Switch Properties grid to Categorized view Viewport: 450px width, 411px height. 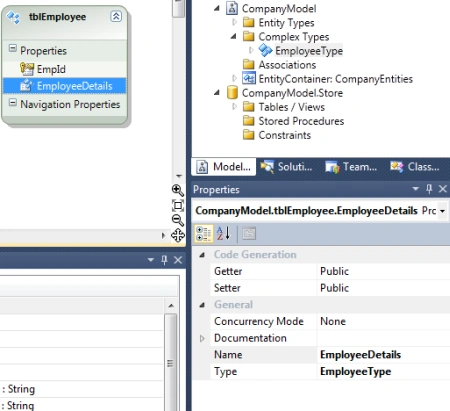(x=204, y=233)
